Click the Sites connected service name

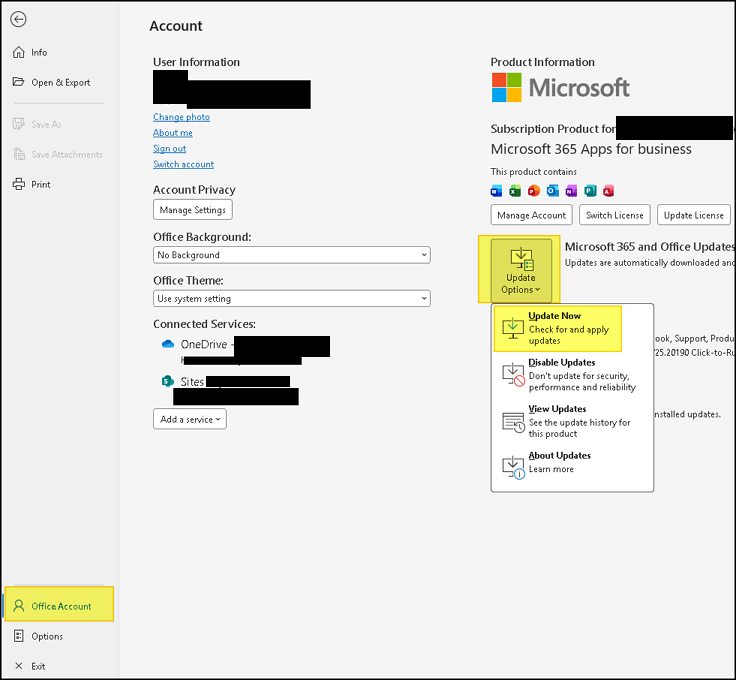coord(192,382)
